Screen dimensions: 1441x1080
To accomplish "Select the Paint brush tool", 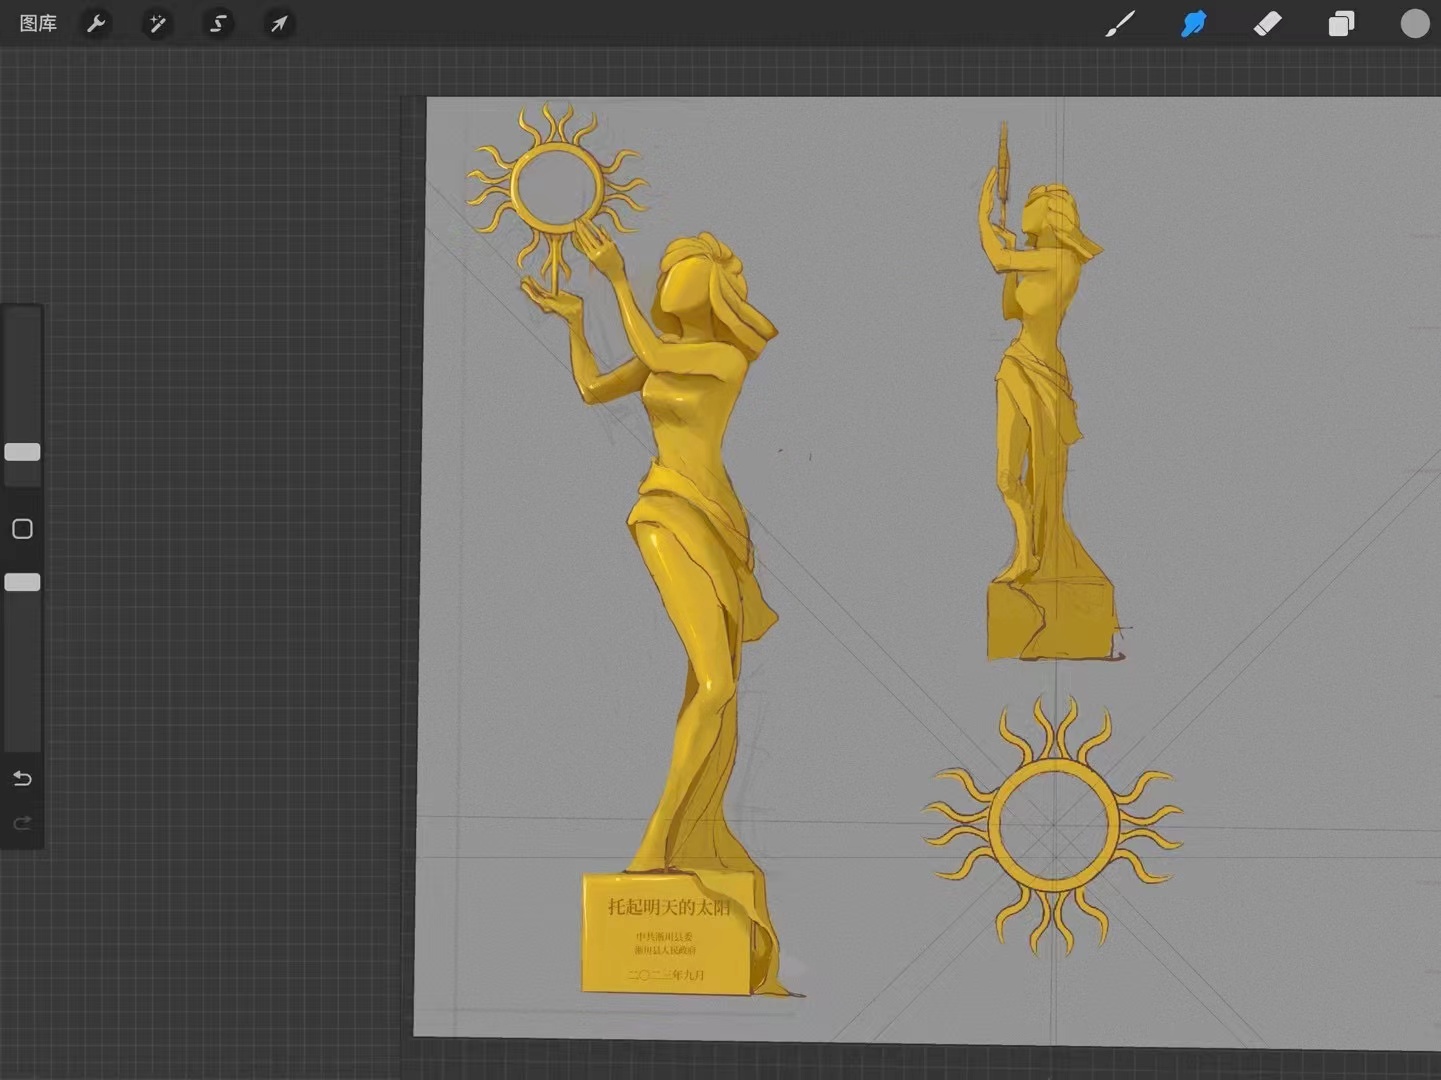I will point(1120,23).
